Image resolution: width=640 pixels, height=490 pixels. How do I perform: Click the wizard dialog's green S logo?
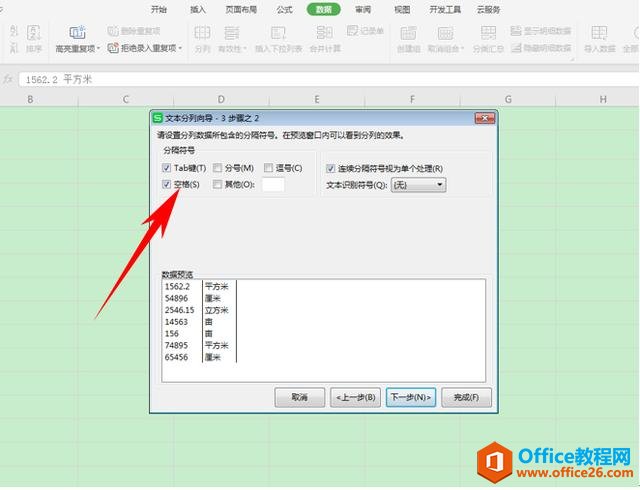pyautogui.click(x=157, y=118)
